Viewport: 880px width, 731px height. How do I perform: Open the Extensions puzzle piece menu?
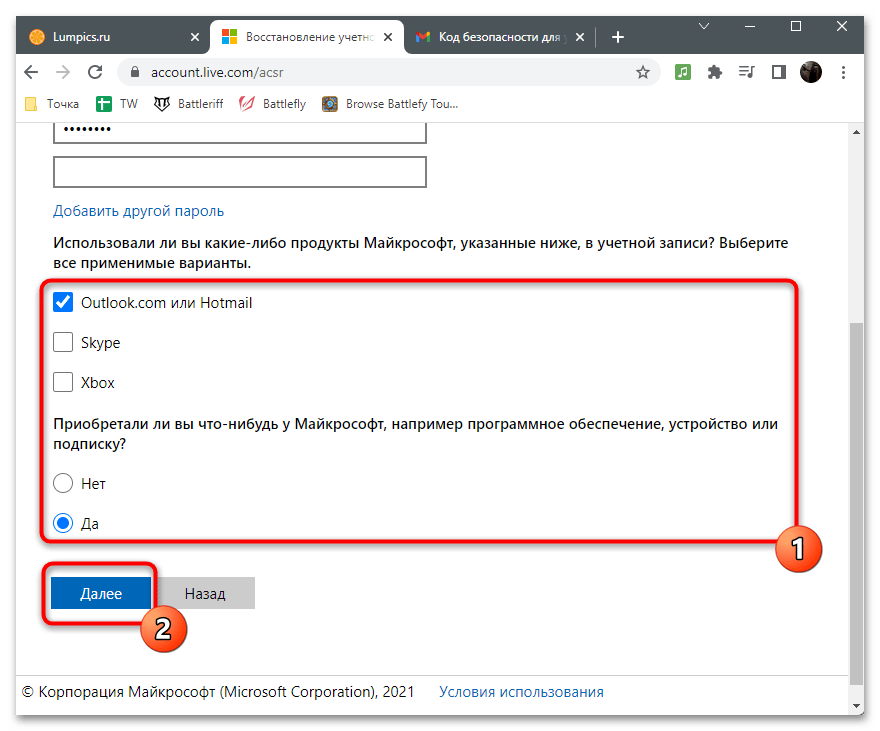pyautogui.click(x=714, y=72)
